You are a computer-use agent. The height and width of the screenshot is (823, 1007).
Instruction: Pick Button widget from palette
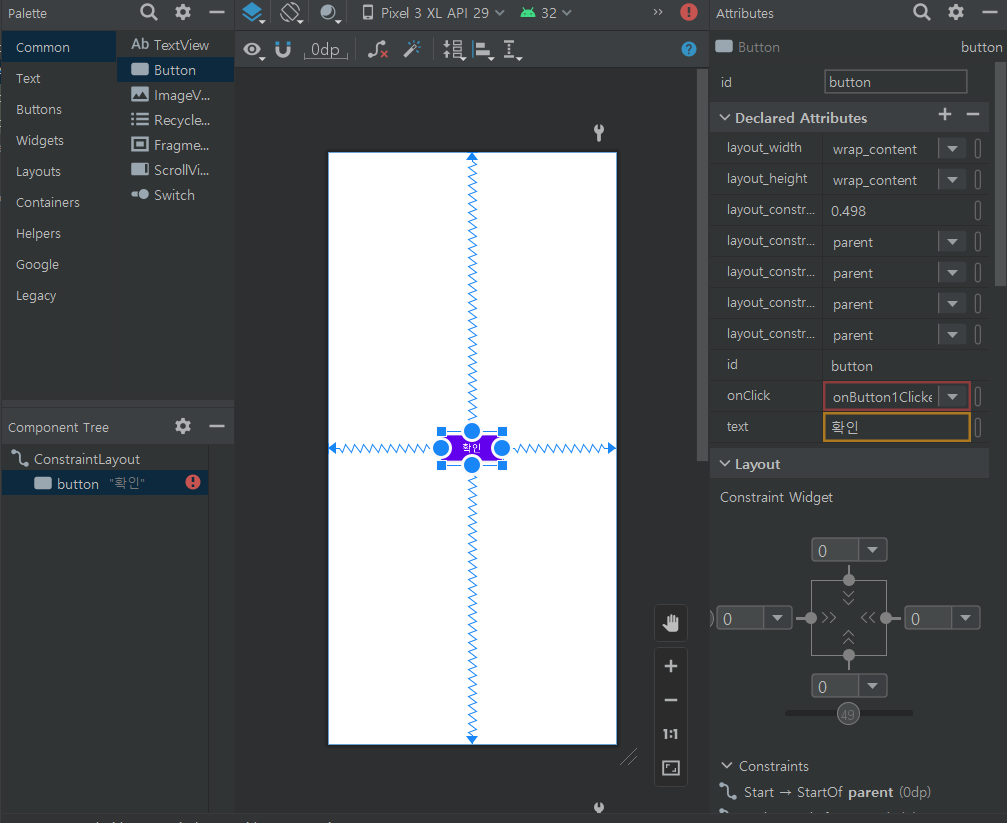[175, 69]
